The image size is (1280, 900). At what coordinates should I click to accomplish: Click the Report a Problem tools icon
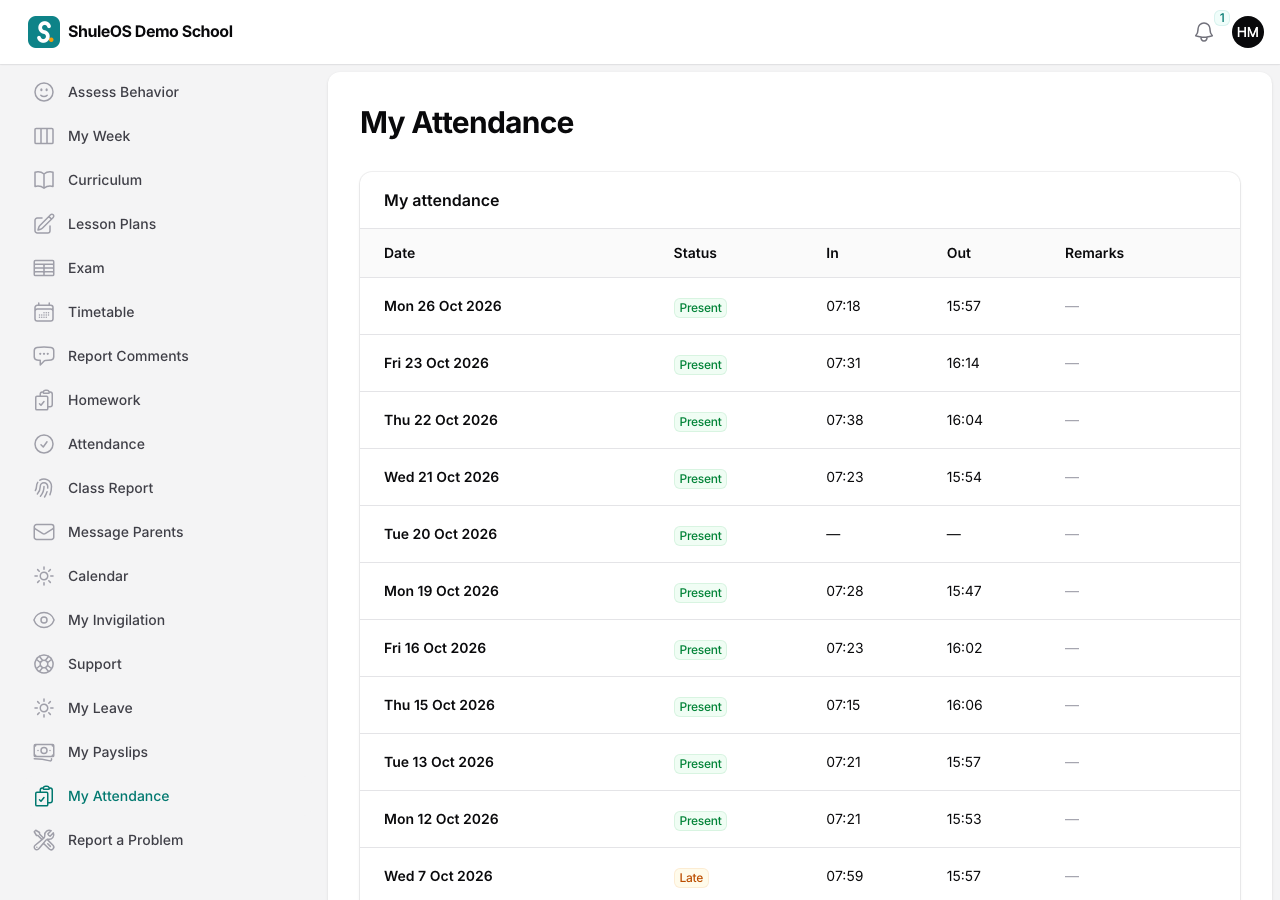tap(44, 840)
